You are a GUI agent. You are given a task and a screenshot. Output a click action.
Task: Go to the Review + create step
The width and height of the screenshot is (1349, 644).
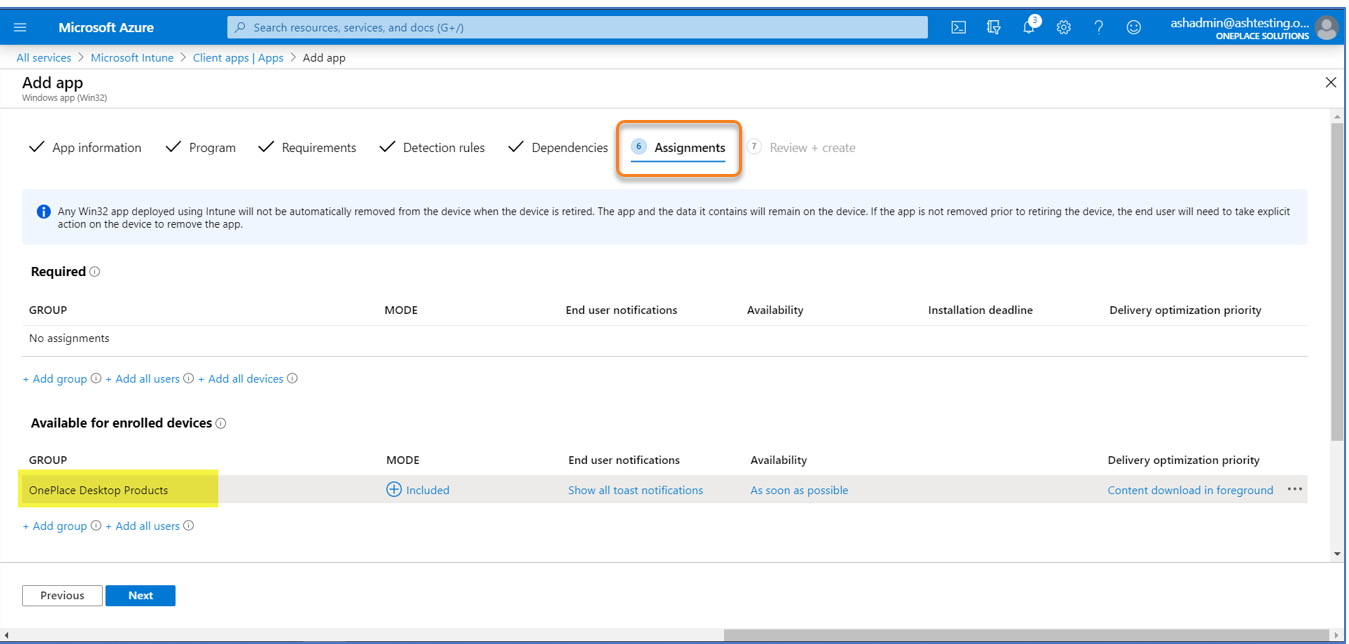click(x=801, y=147)
